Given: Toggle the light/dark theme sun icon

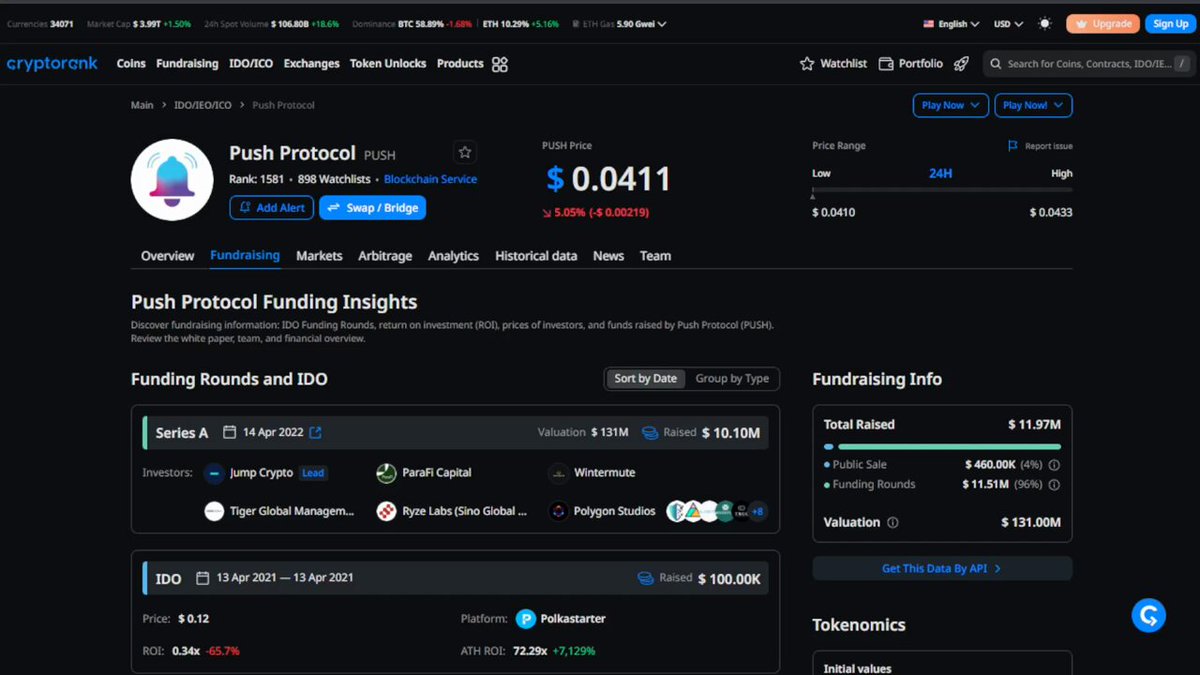Looking at the screenshot, I should [1045, 24].
